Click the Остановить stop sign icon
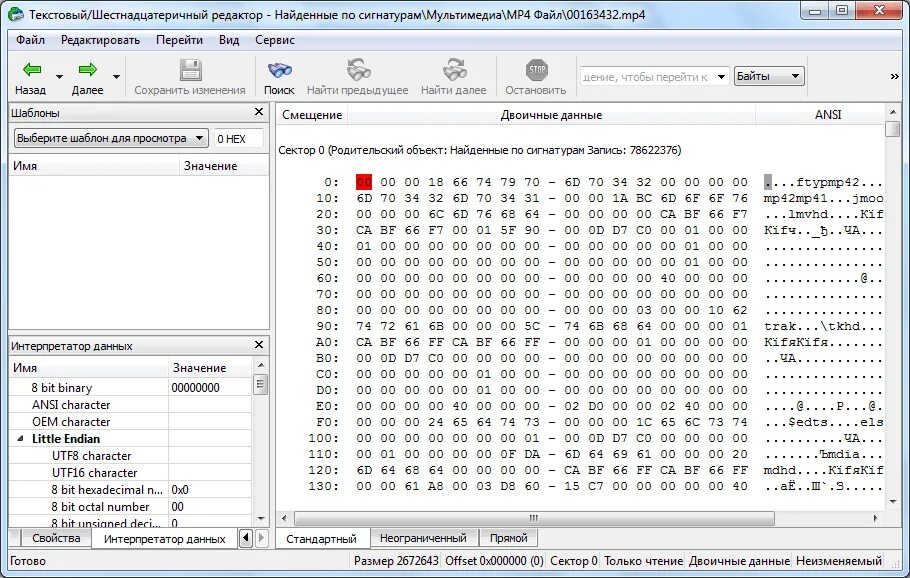Image resolution: width=910 pixels, height=578 pixels. coord(536,70)
